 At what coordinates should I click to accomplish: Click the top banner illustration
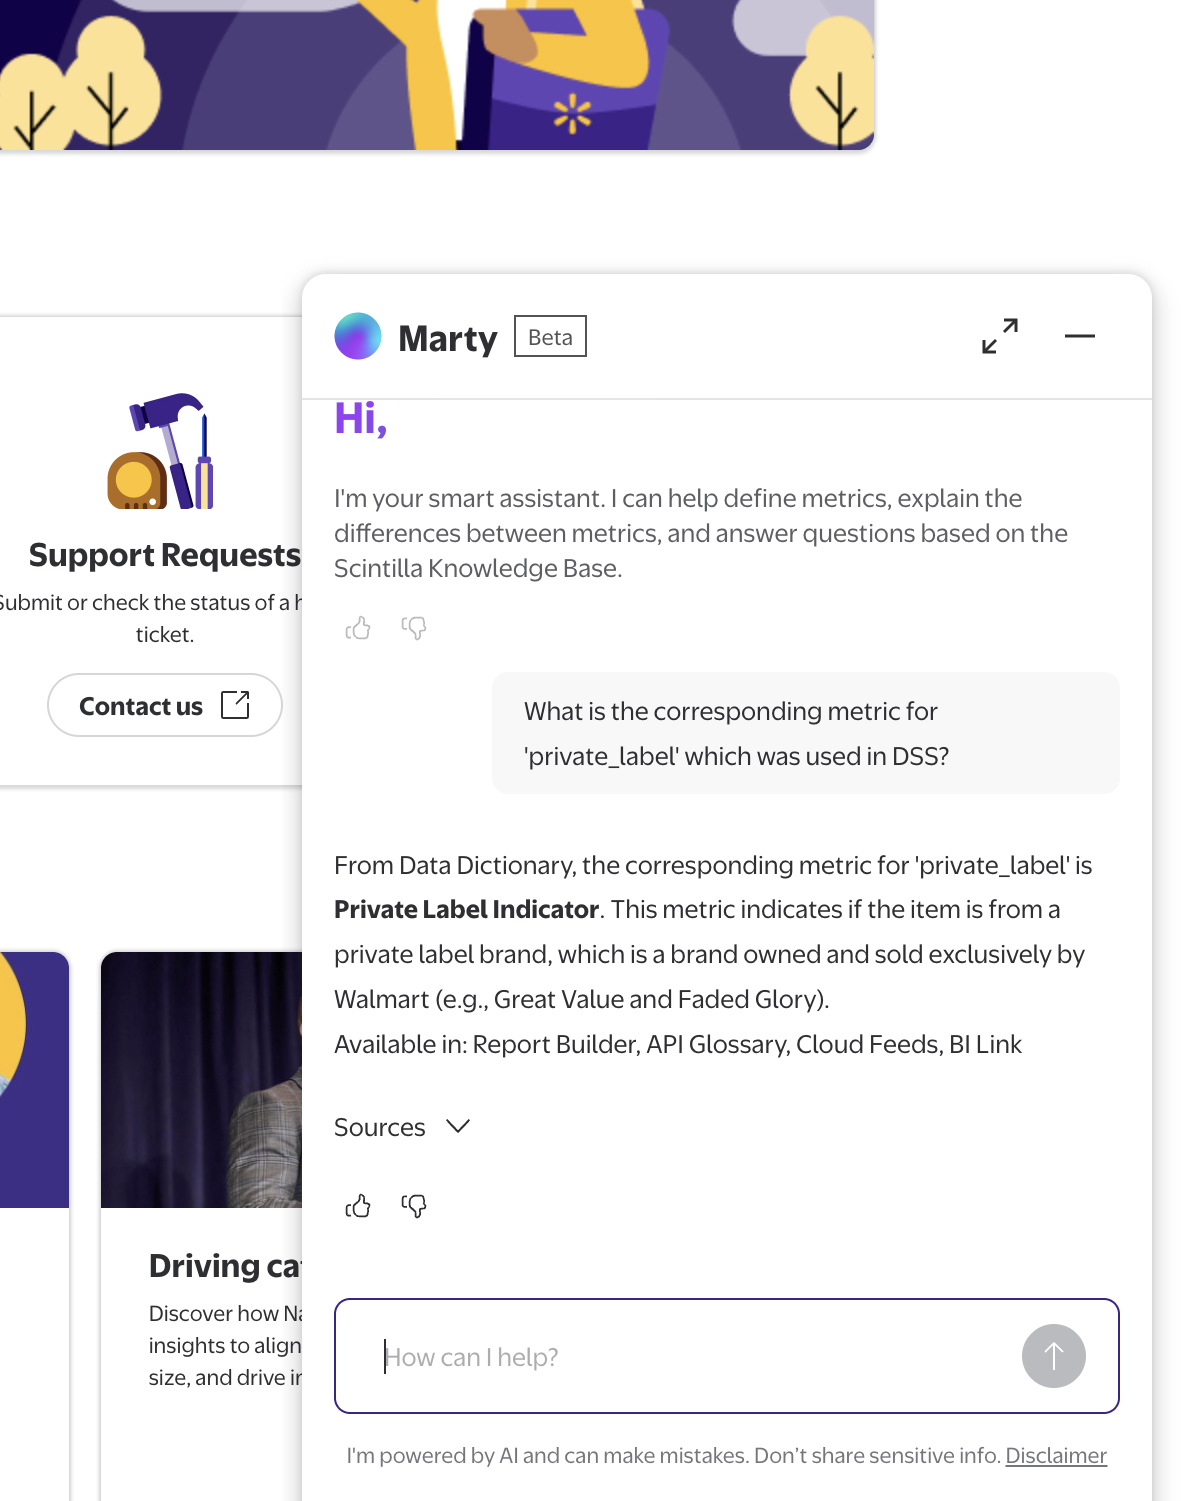coord(437,75)
